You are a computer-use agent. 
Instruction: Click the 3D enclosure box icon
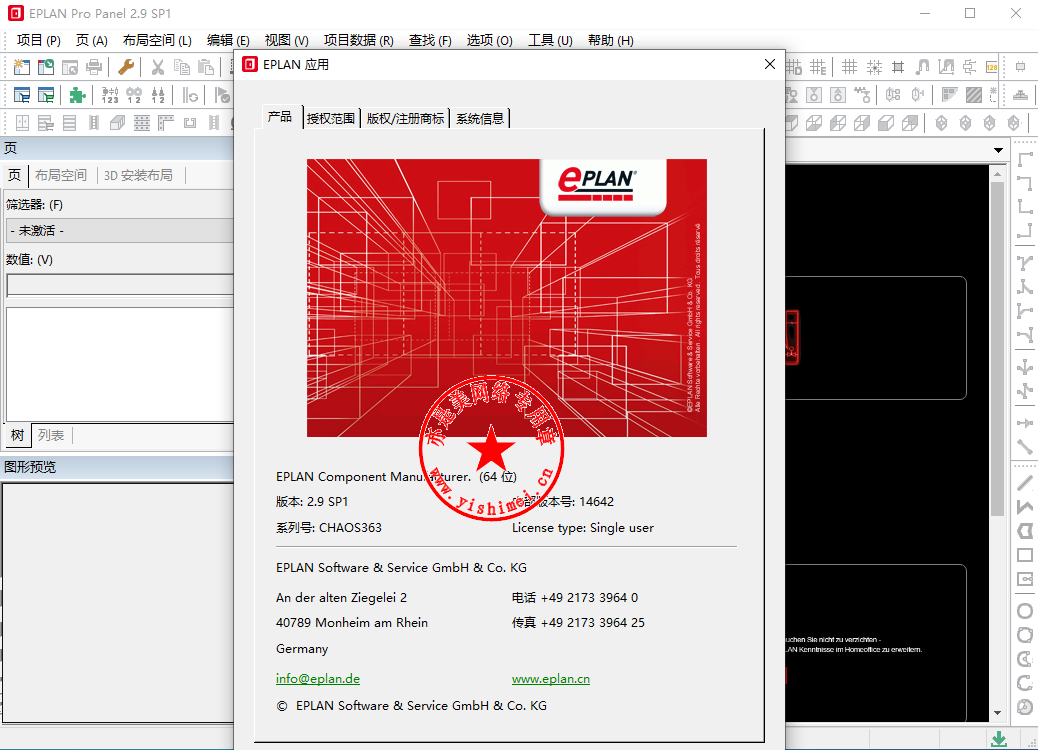coord(117,122)
